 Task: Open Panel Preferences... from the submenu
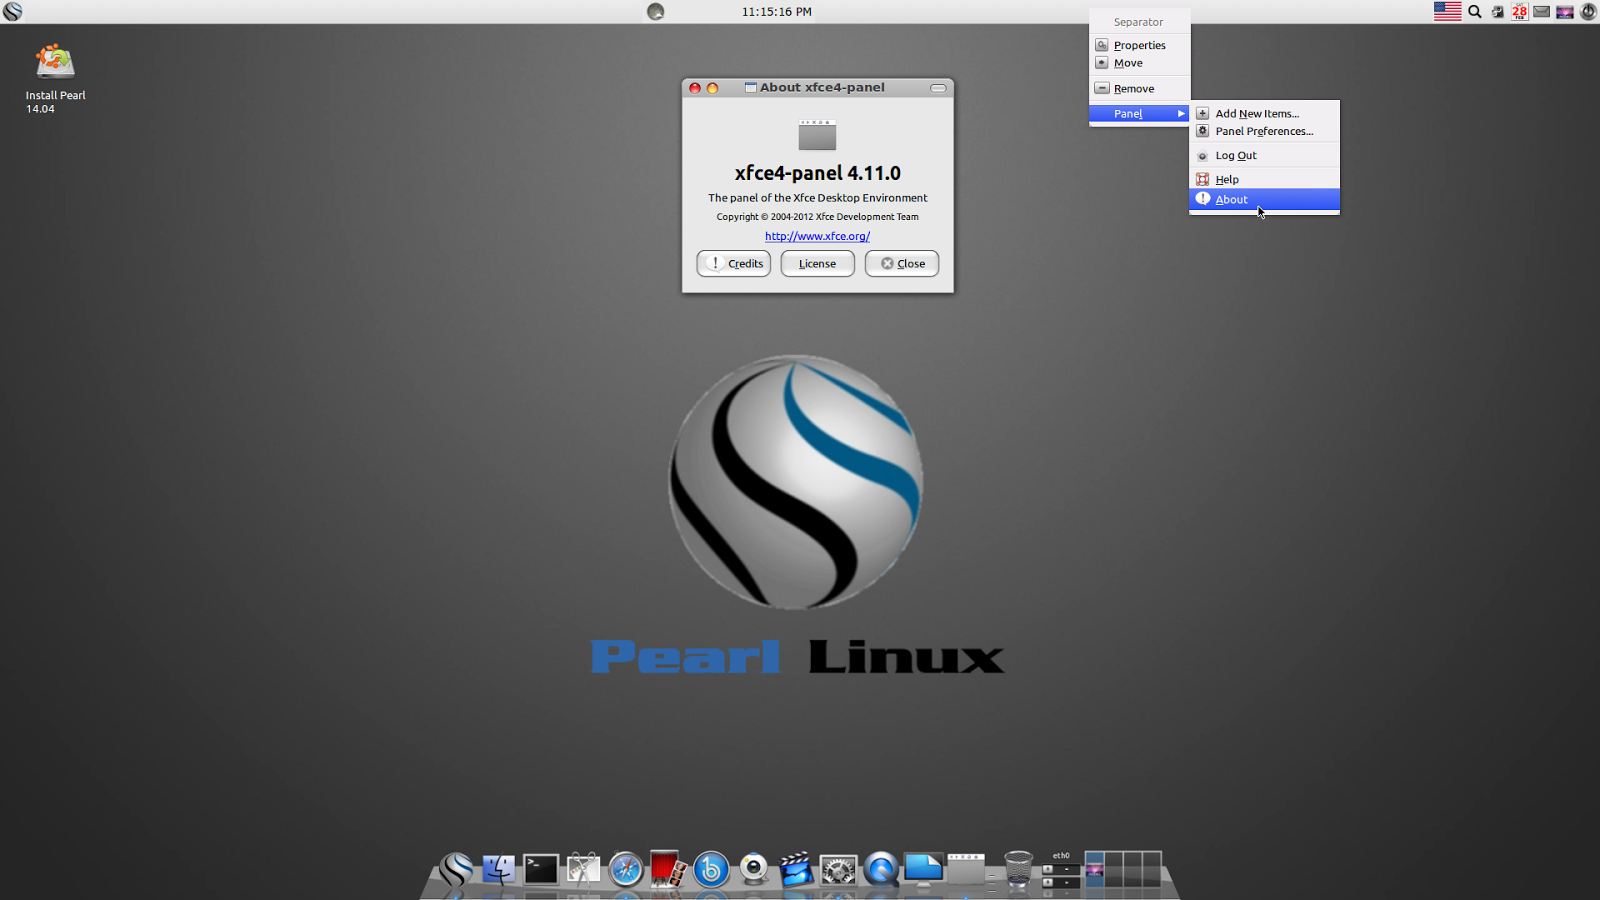(1264, 131)
